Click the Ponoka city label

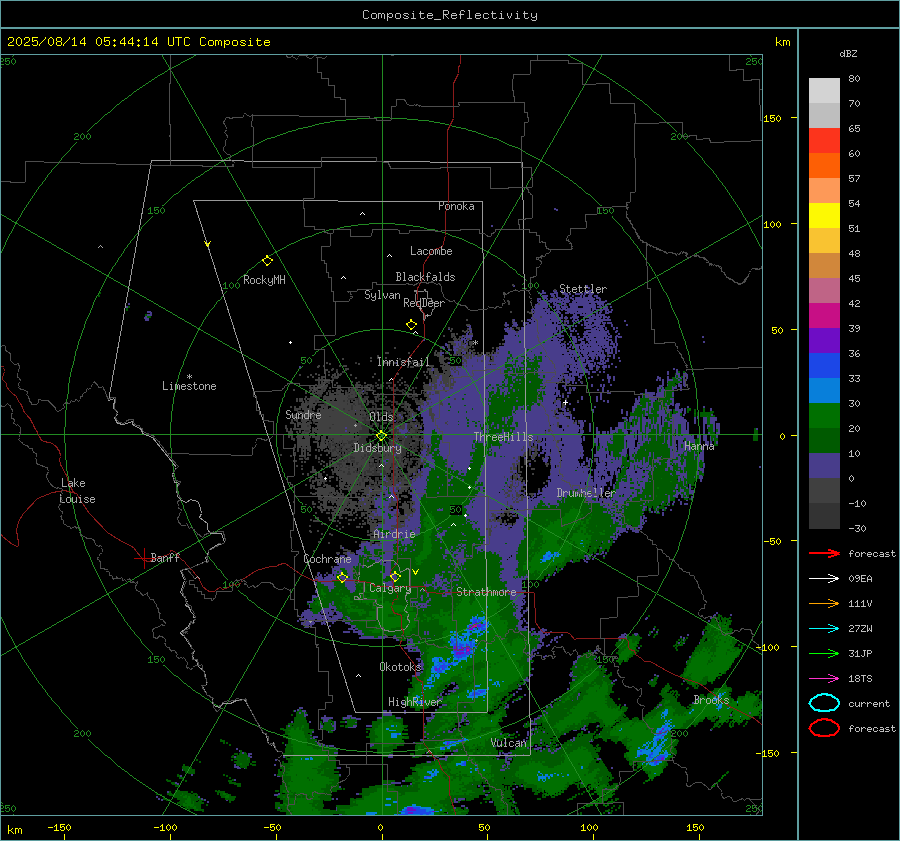[x=456, y=206]
